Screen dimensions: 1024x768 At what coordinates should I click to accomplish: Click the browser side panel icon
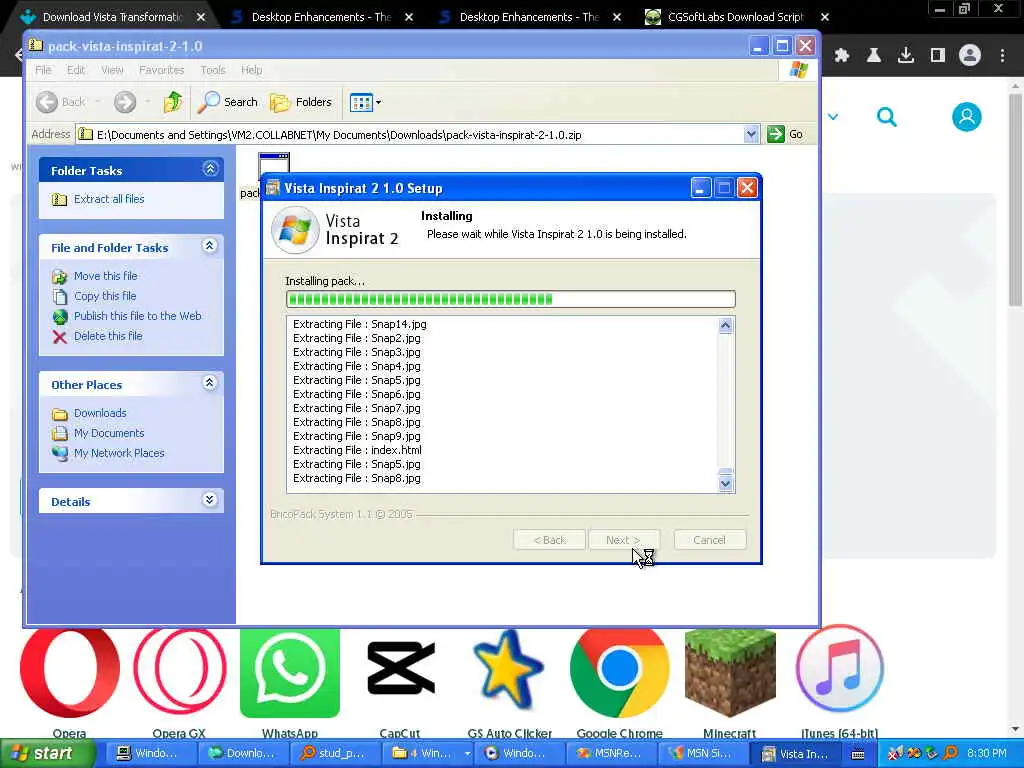938,56
